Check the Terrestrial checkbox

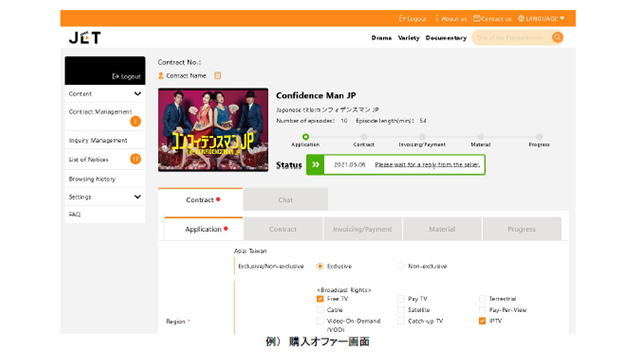point(482,299)
